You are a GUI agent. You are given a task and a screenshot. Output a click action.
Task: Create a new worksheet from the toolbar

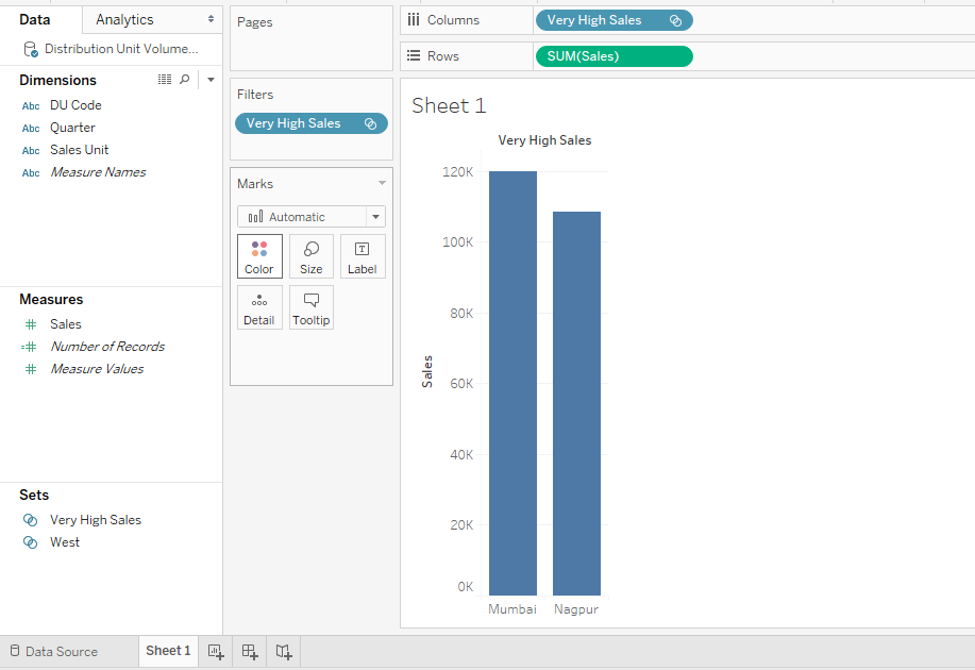(214, 651)
